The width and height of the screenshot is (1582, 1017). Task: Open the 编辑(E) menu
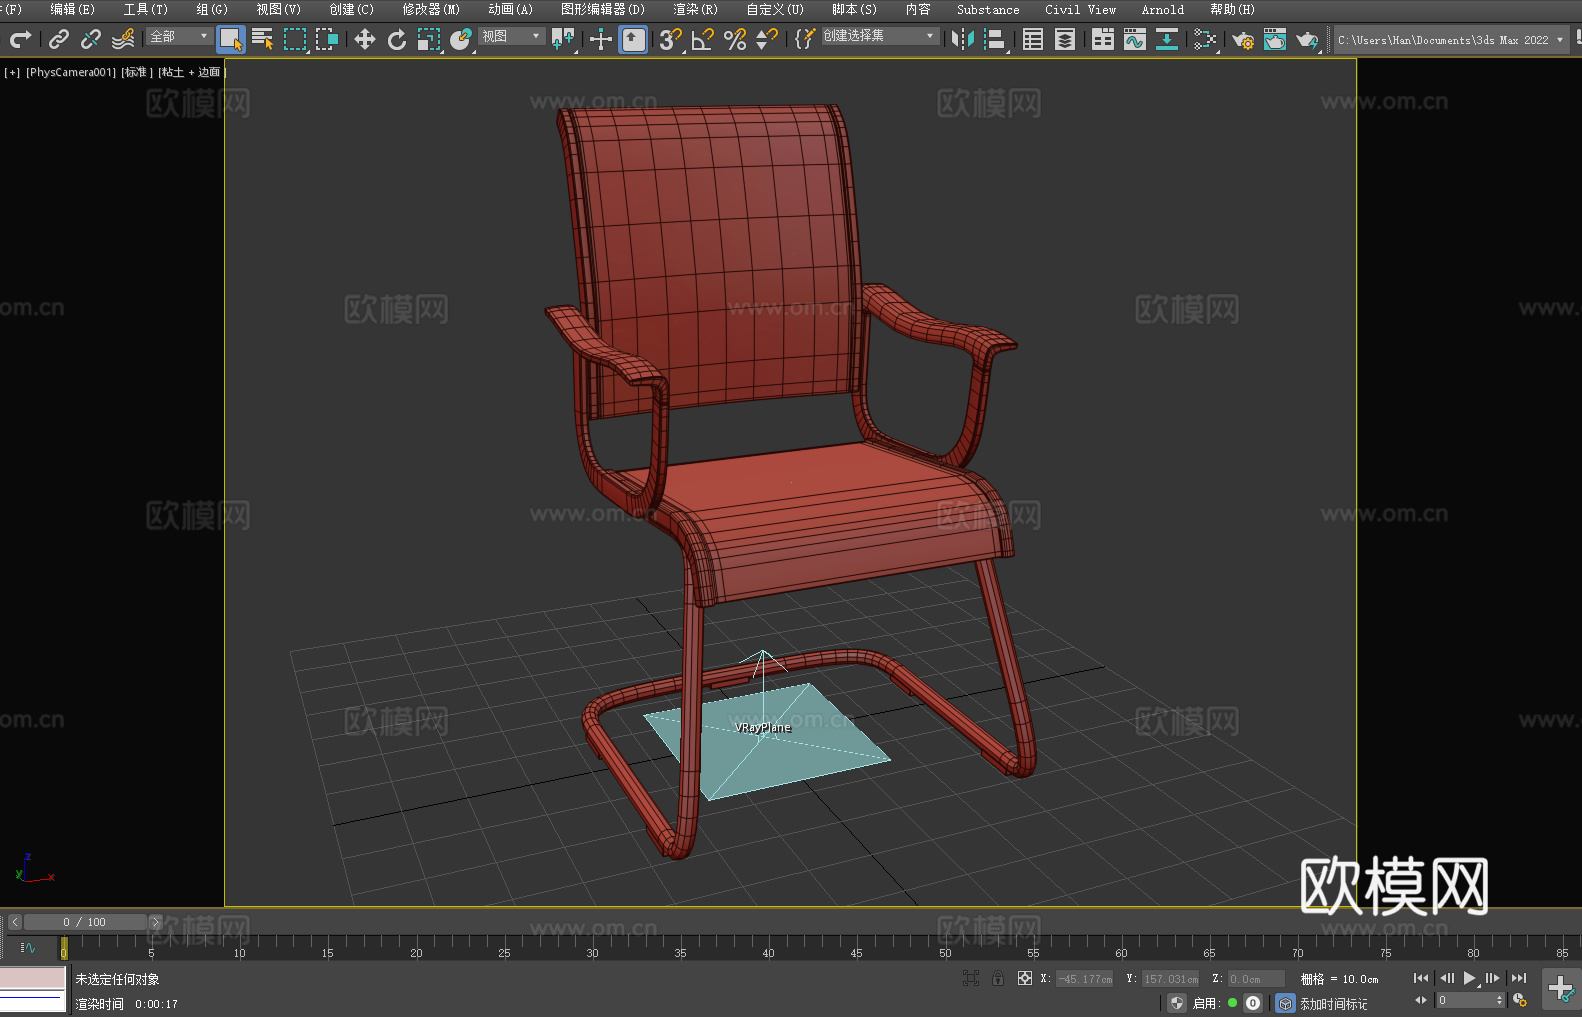[72, 9]
